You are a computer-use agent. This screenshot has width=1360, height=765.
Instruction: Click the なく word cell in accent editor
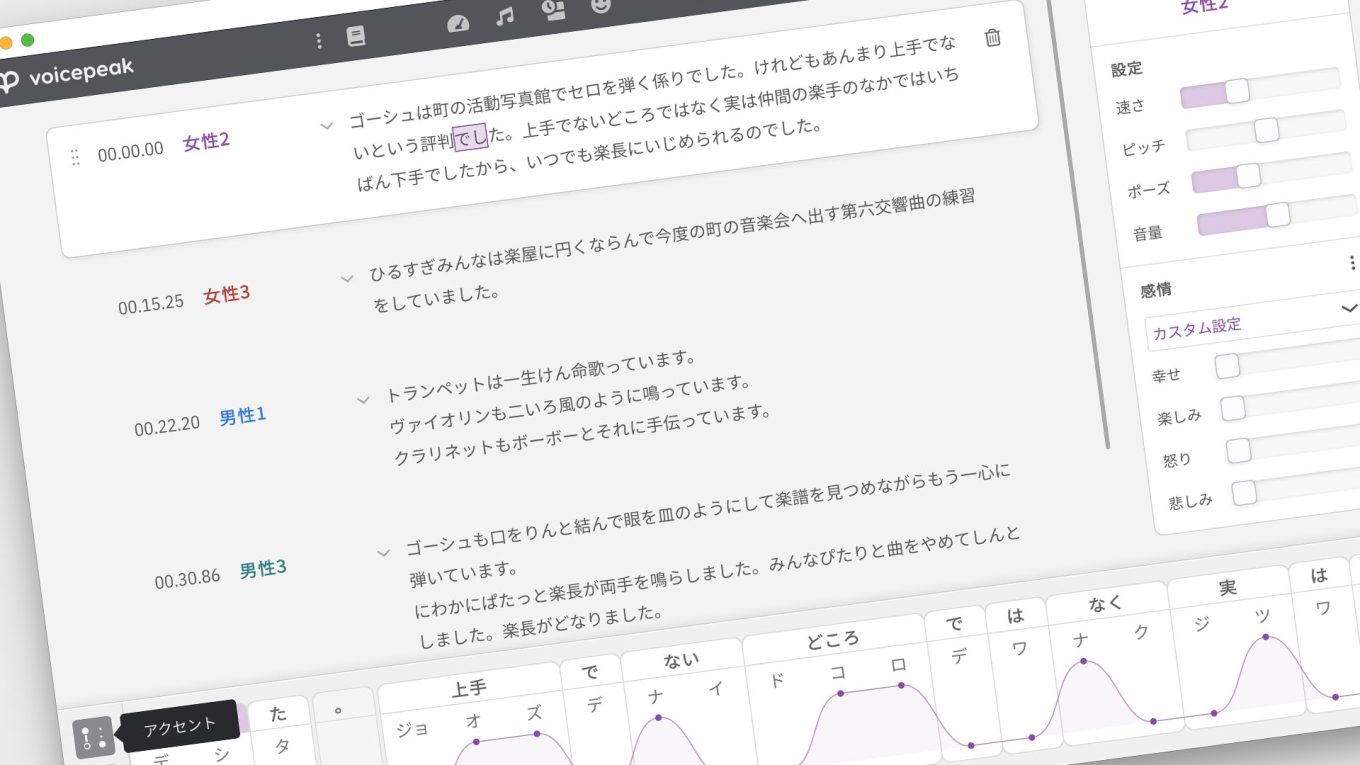tap(1105, 603)
